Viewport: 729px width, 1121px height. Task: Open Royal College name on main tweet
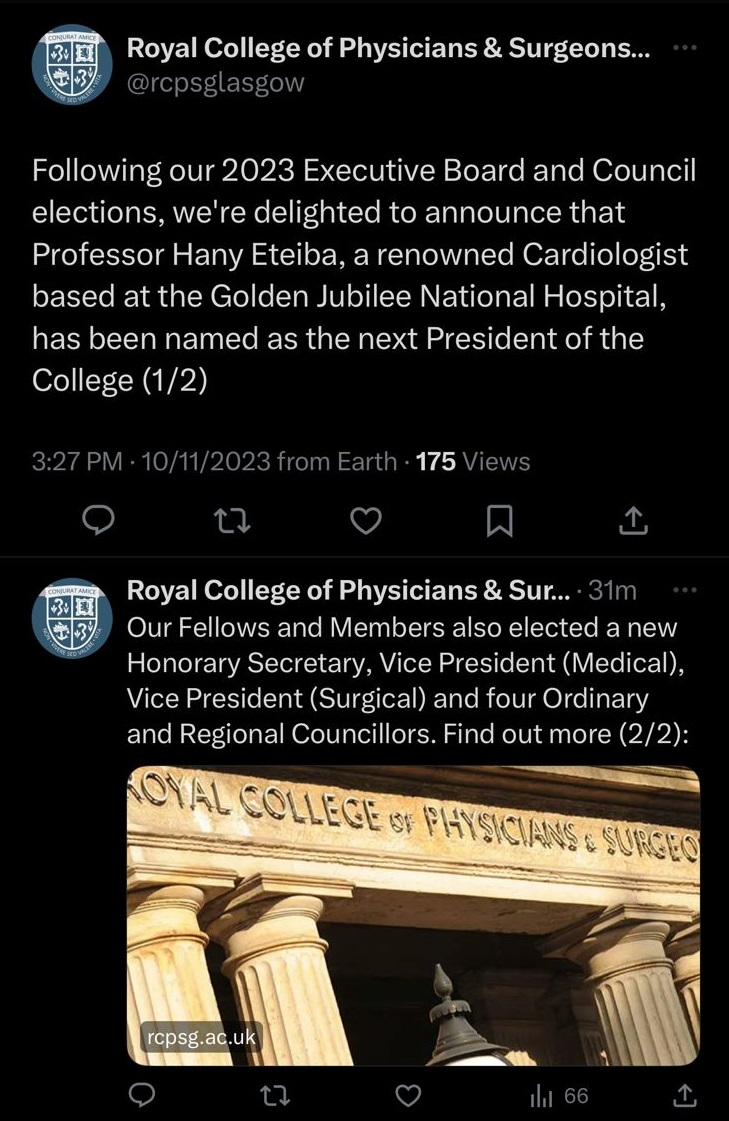point(388,48)
